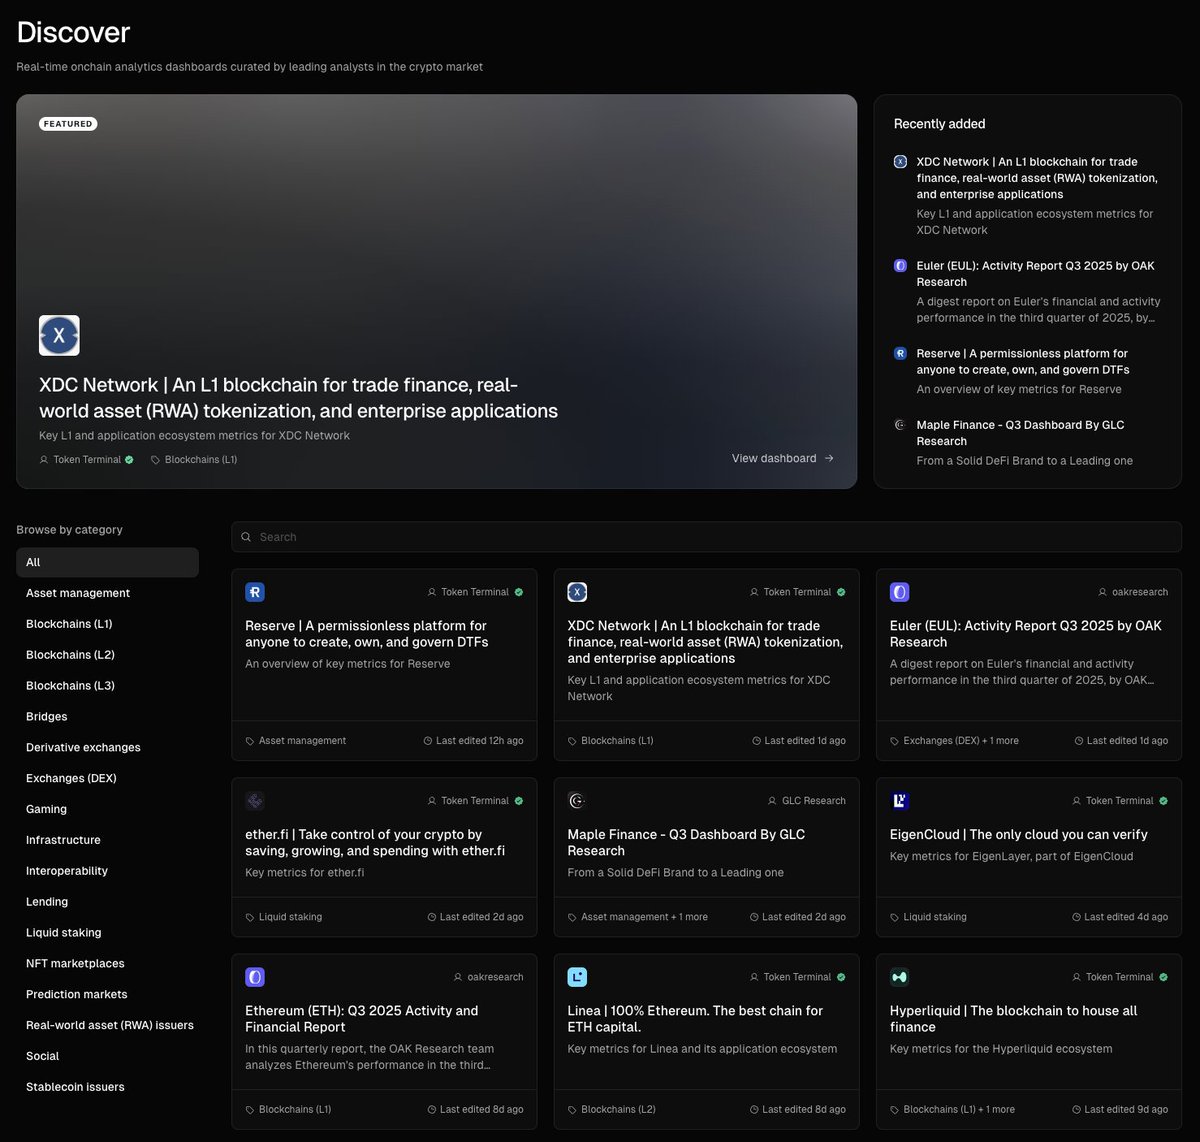Click the Hyperliquid logo icon in card
This screenshot has height=1142, width=1200.
click(899, 977)
